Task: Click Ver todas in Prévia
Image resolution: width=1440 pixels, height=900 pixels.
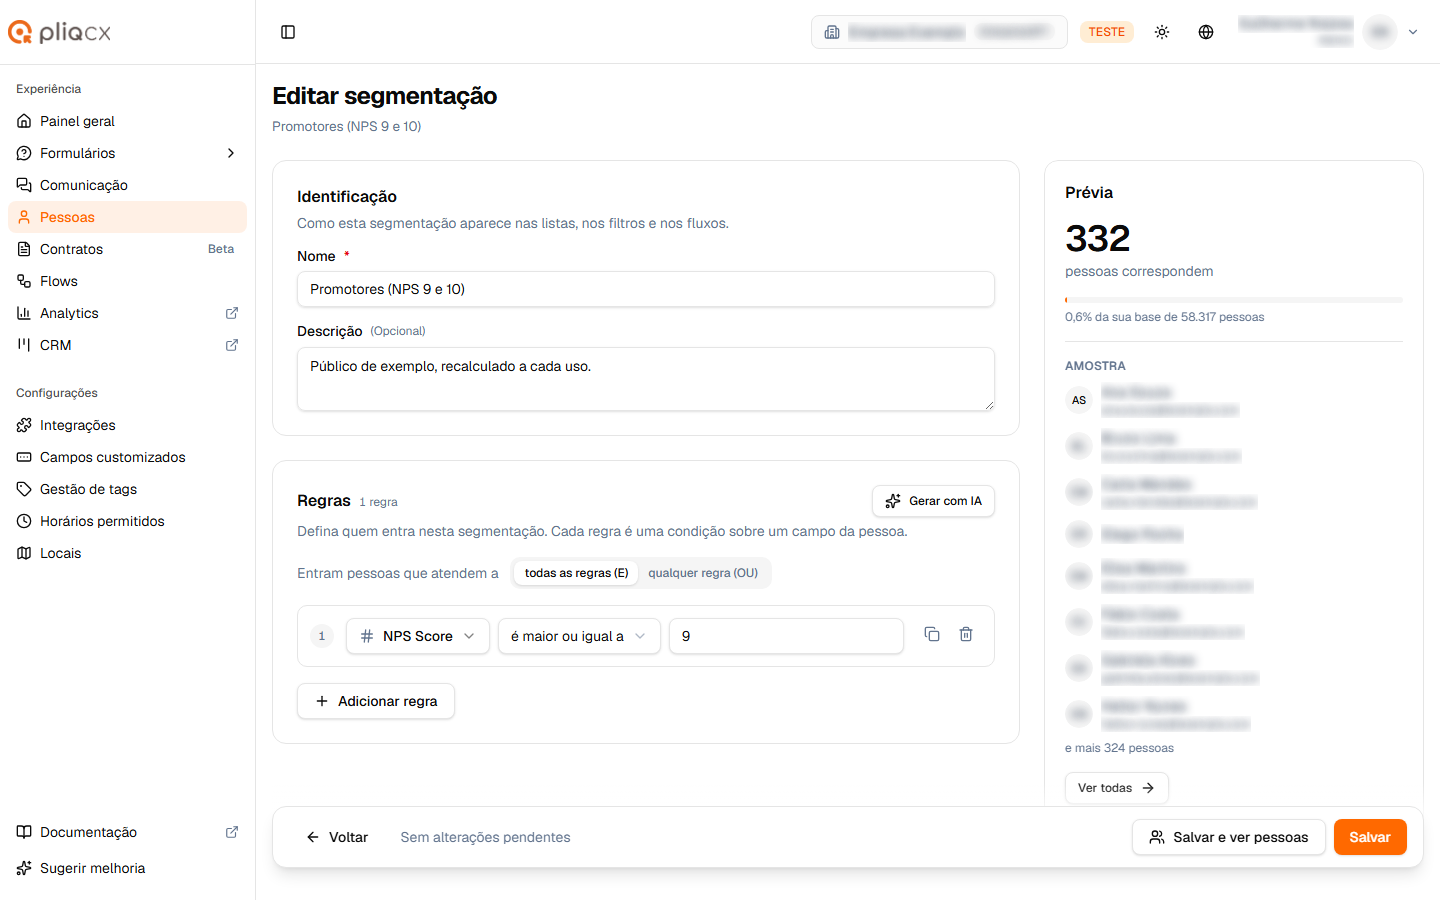Action: pos(1116,788)
